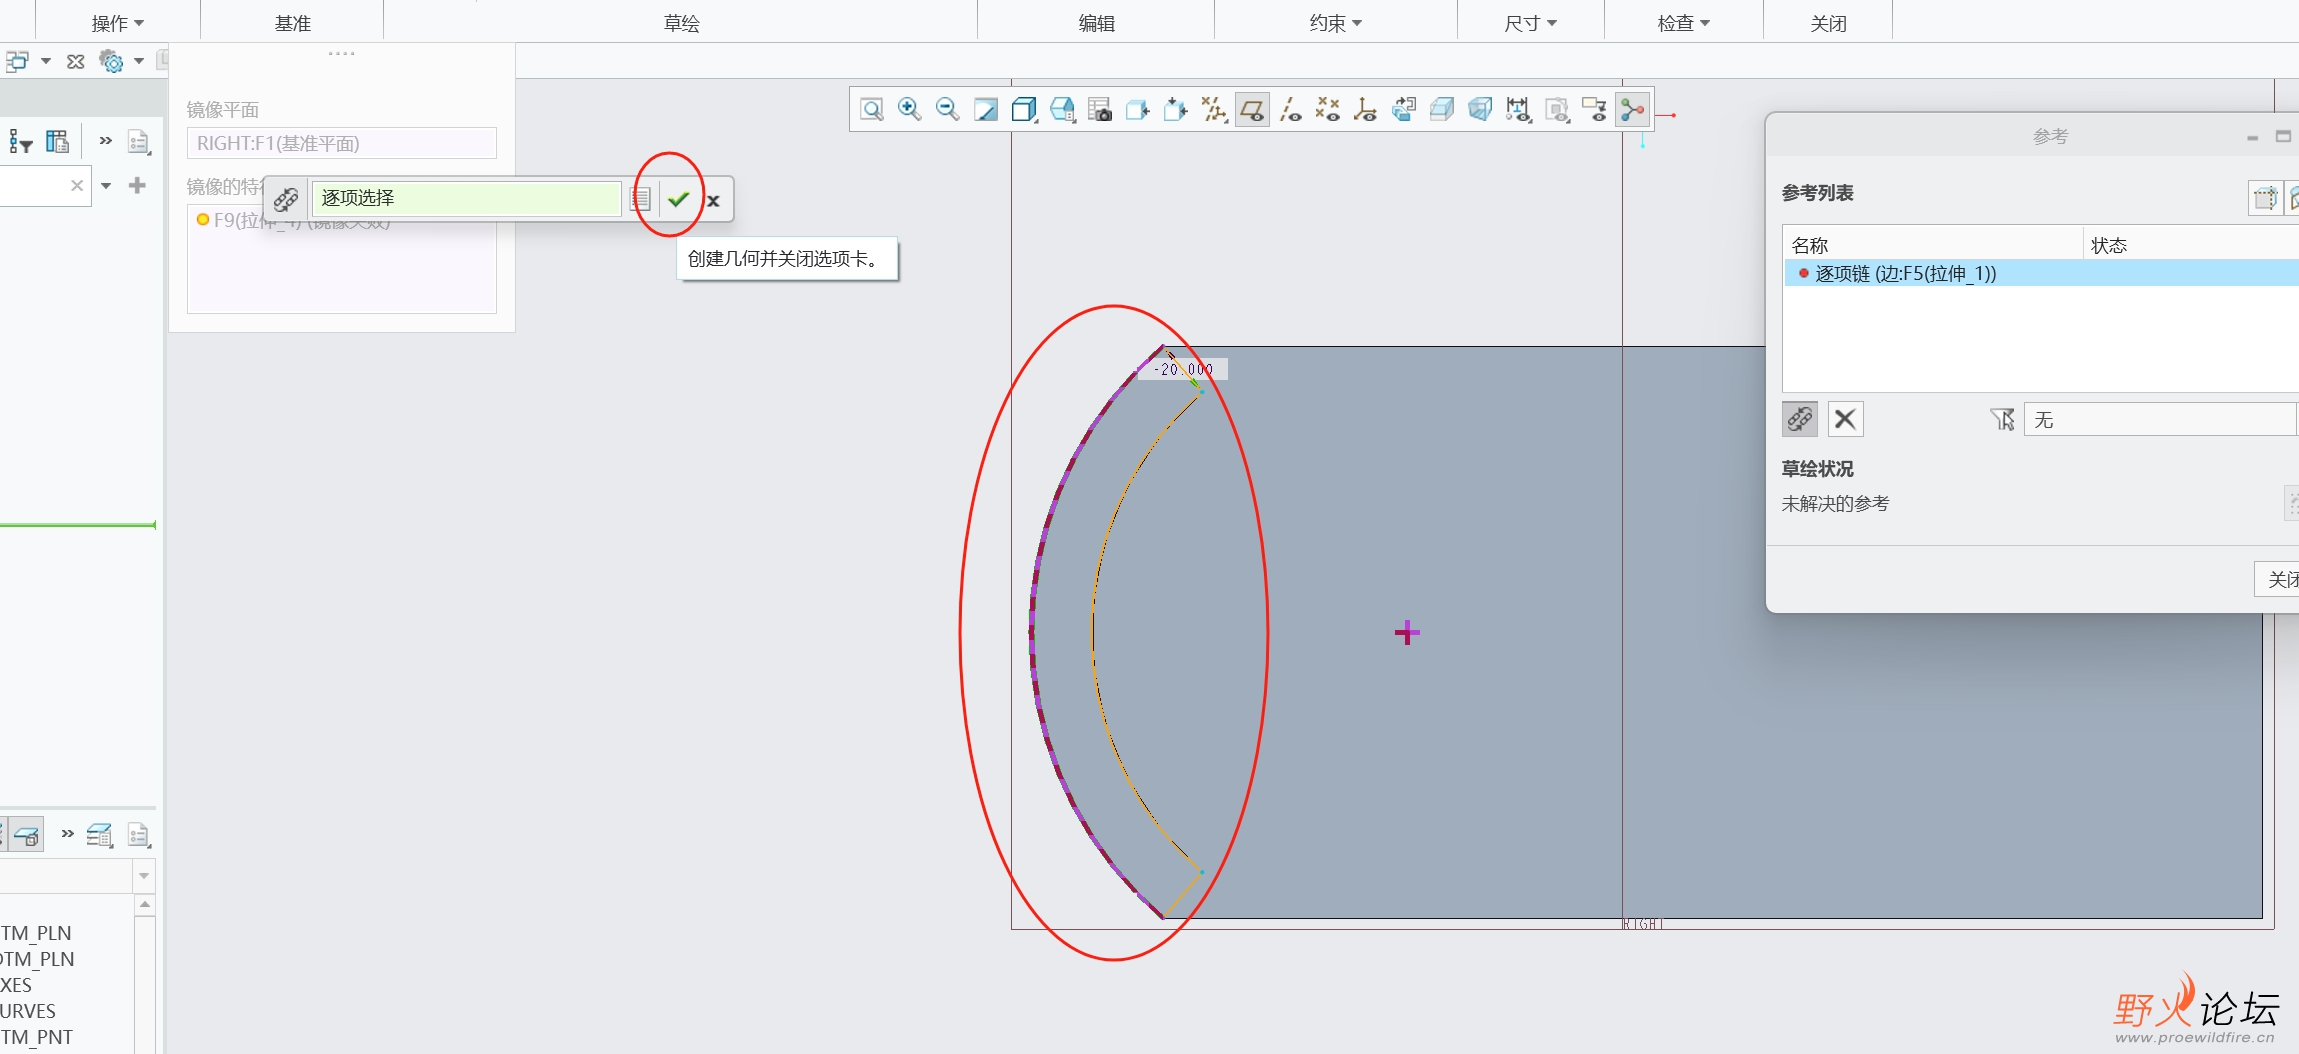This screenshot has height=1054, width=2299.
Task: Open the list icon after 逐项选择 field
Action: click(641, 199)
